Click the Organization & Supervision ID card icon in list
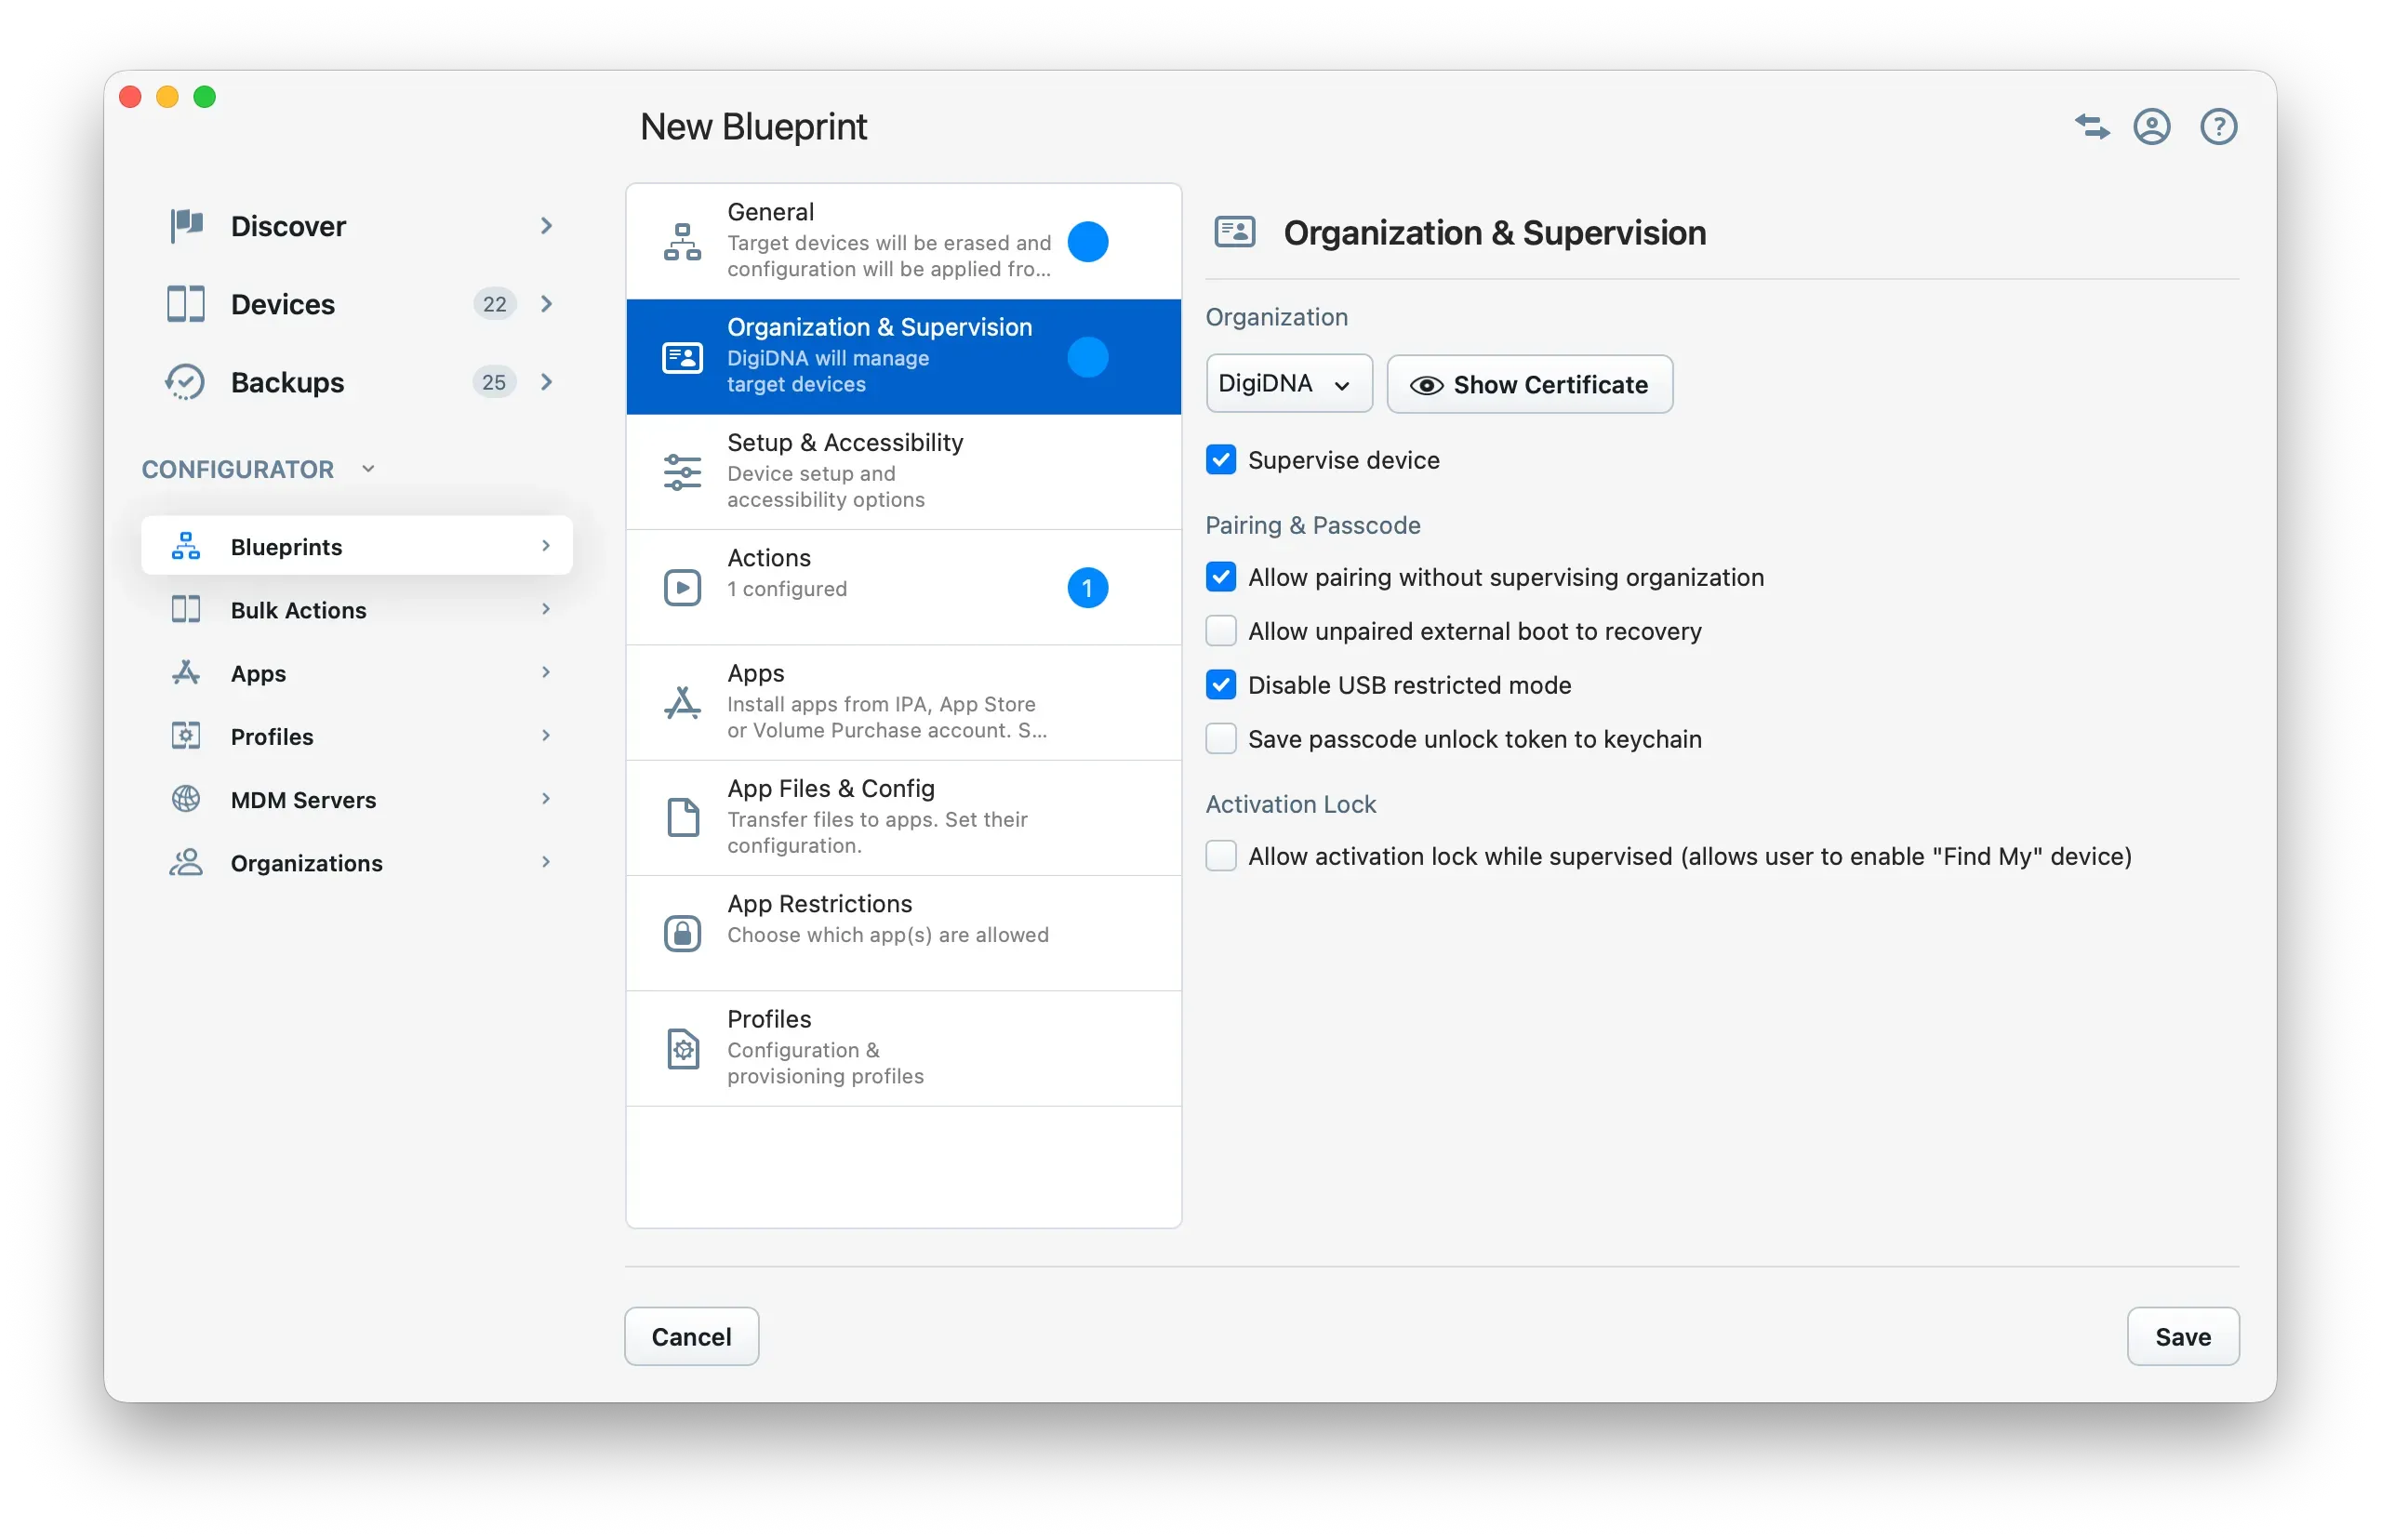This screenshot has width=2381, height=1540. [683, 357]
